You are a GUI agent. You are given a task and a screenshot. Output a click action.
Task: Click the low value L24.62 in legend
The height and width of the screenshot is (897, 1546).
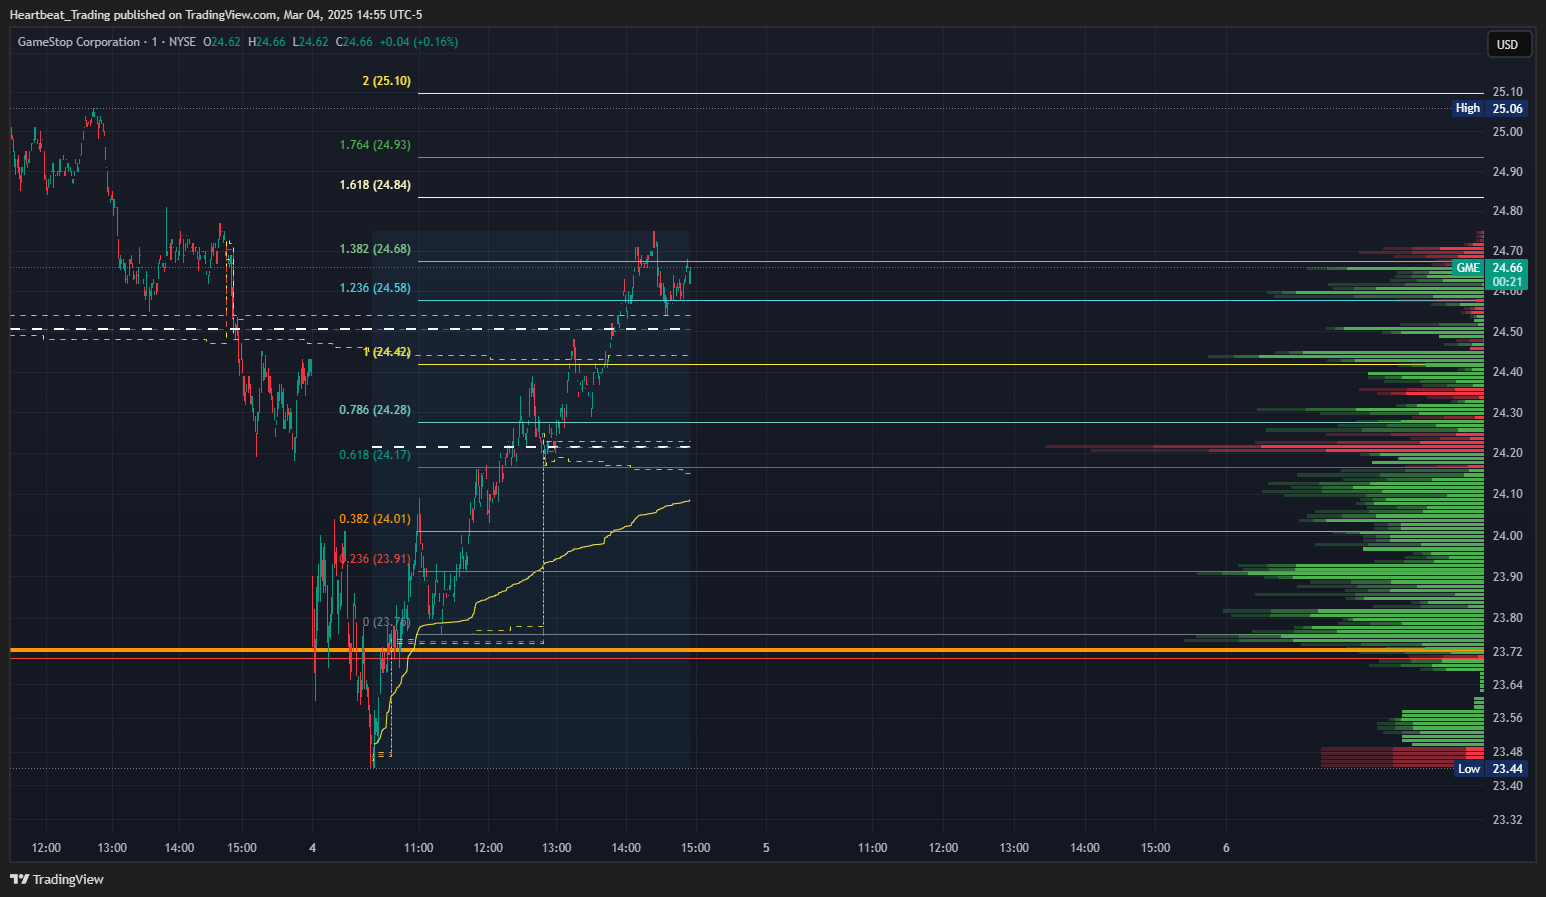310,42
